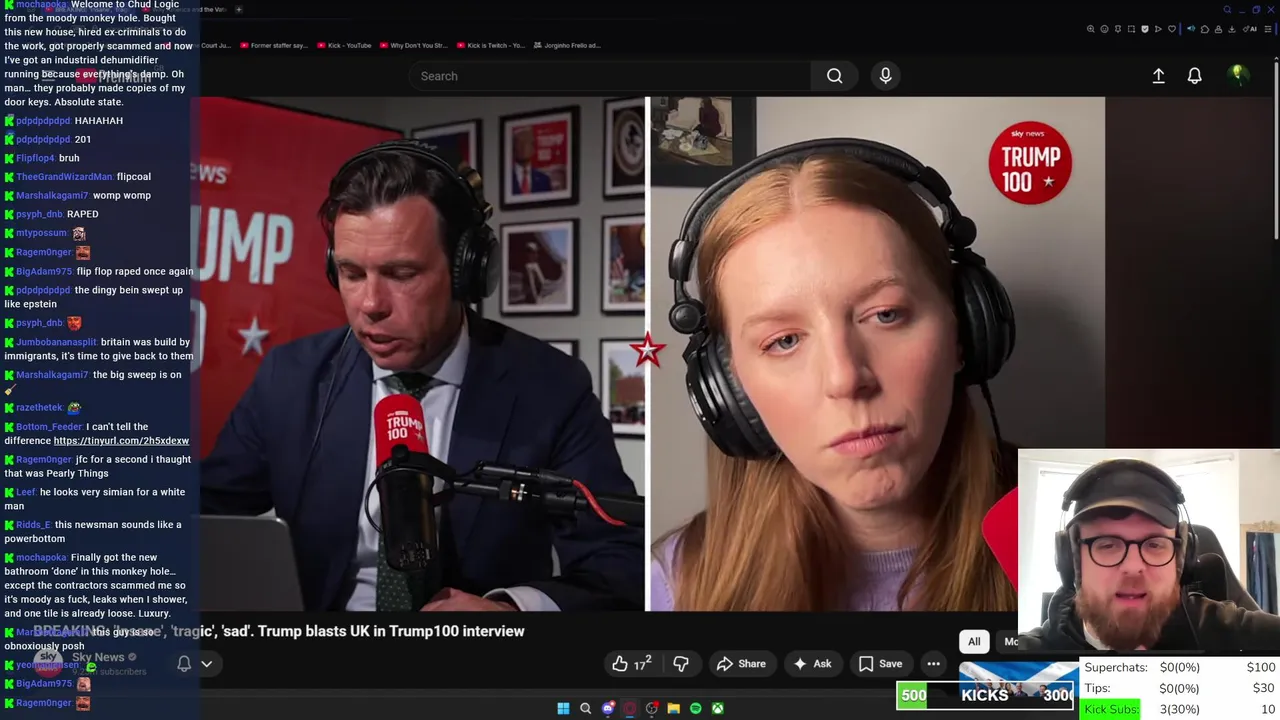The width and height of the screenshot is (1280, 720).
Task: Open the three-dot more actions menu
Action: (933, 664)
